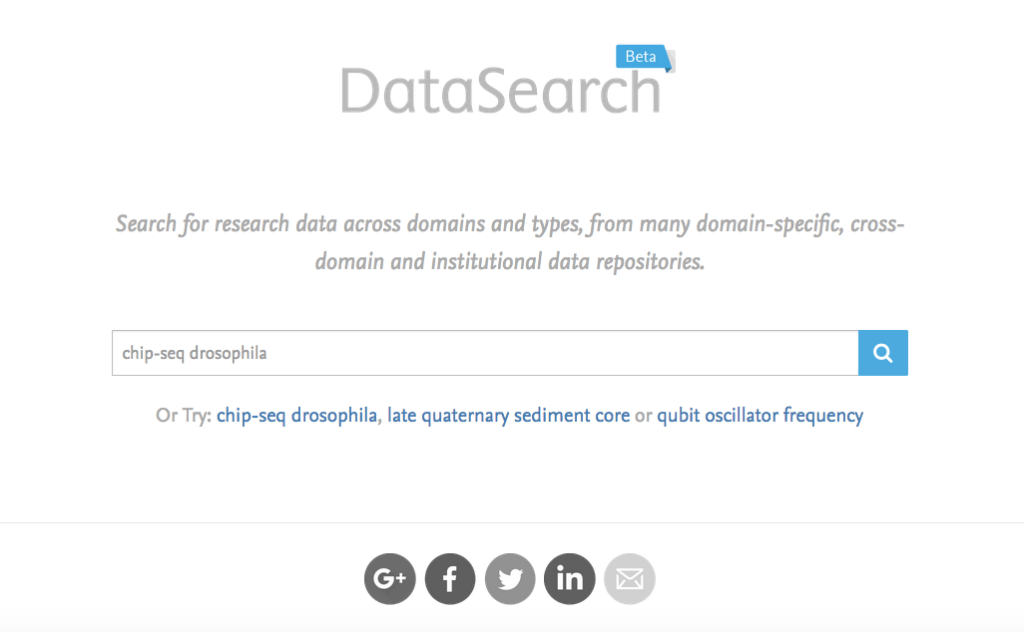Click the 'Or Try:' suggestions line
The width and height of the screenshot is (1024, 632).
pyautogui.click(x=186, y=415)
